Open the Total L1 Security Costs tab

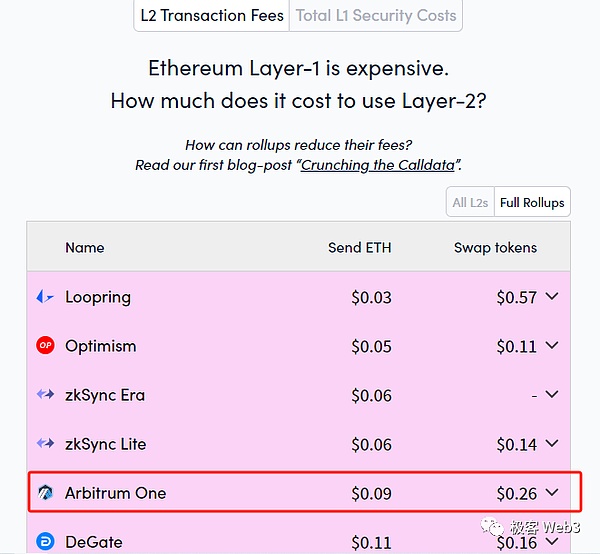376,15
